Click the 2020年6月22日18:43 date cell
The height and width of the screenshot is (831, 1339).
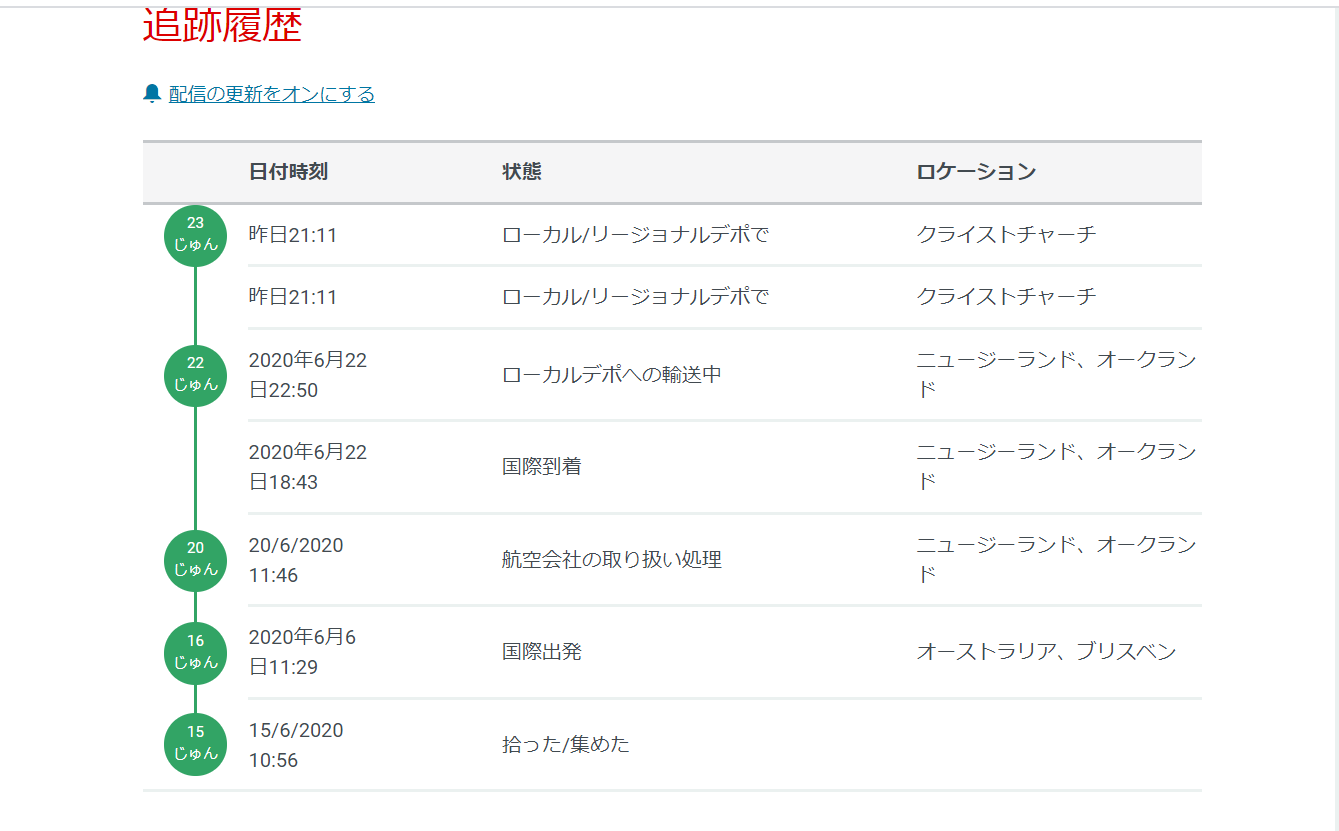tap(308, 467)
